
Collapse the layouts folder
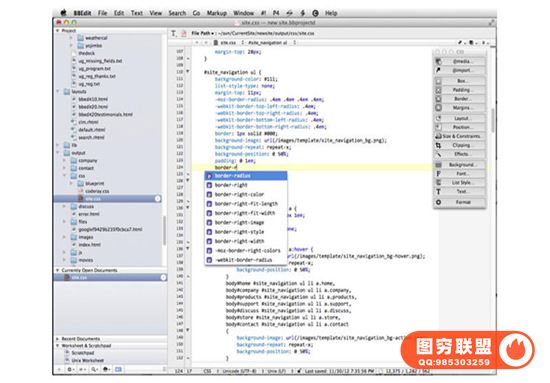coord(58,92)
